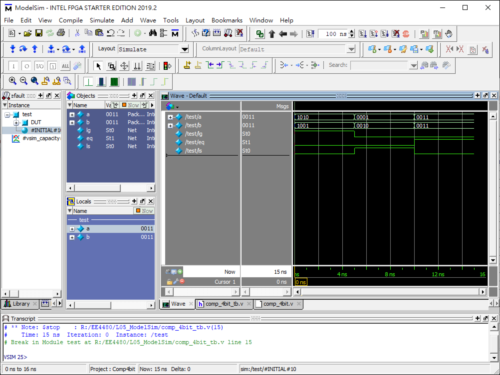Select the 'eq' row in Objects panel

pyautogui.click(x=111, y=138)
